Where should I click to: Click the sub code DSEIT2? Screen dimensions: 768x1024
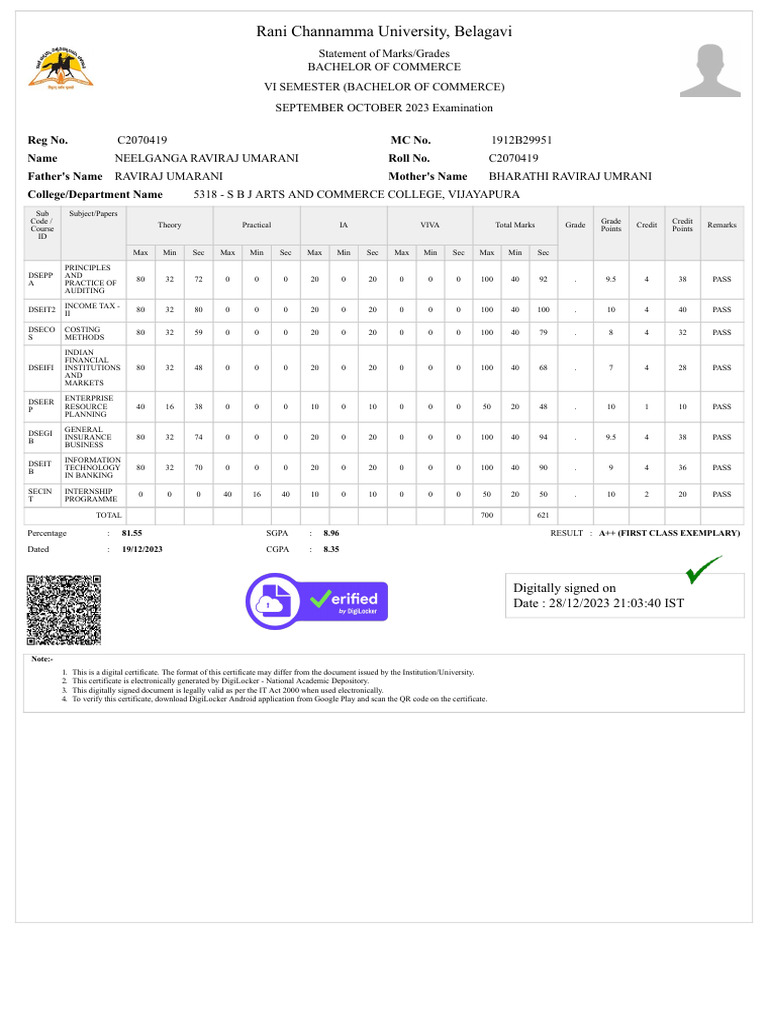point(42,310)
